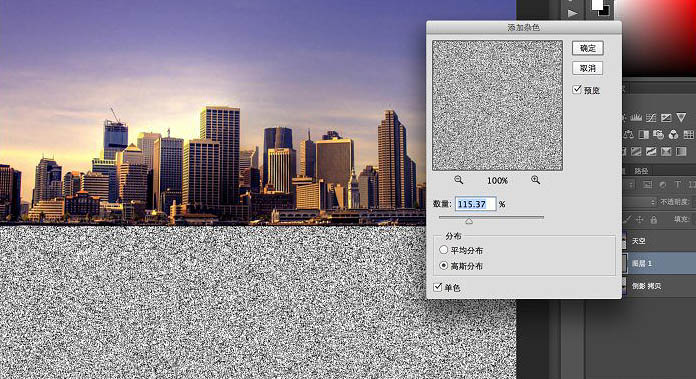Image resolution: width=696 pixels, height=379 pixels.
Task: Click the noise preview thumbnail in dialog
Action: tap(498, 106)
